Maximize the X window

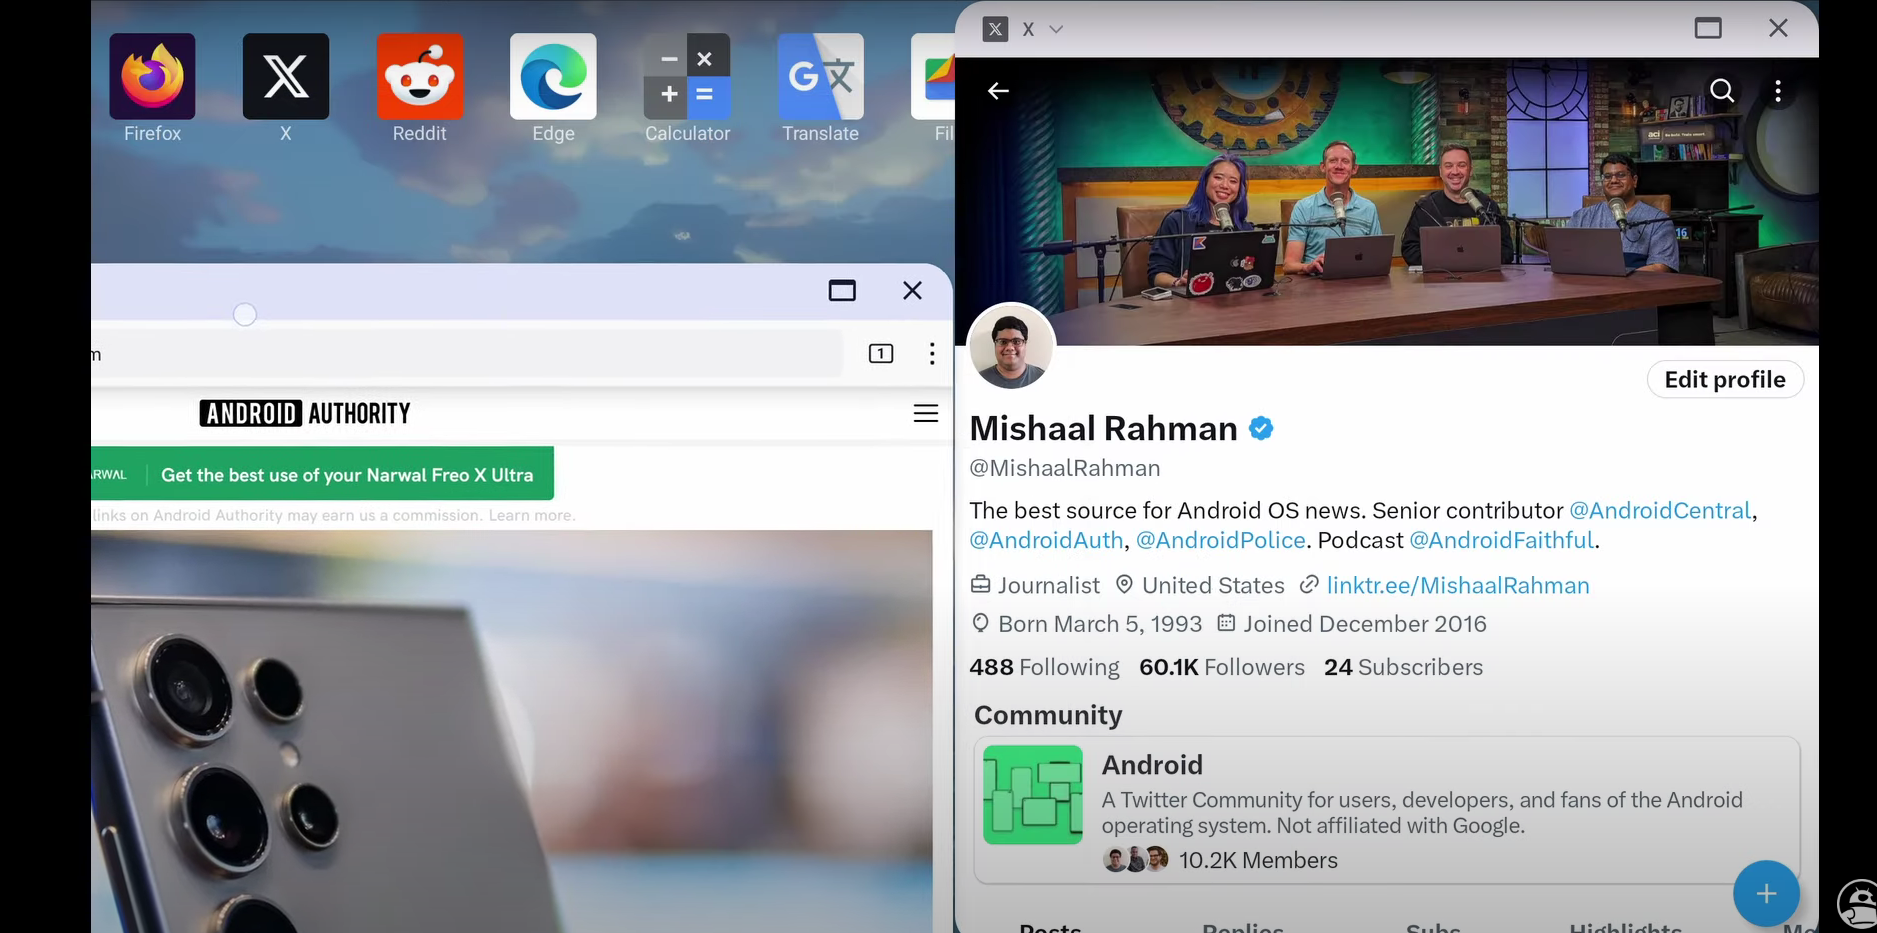click(x=1708, y=28)
